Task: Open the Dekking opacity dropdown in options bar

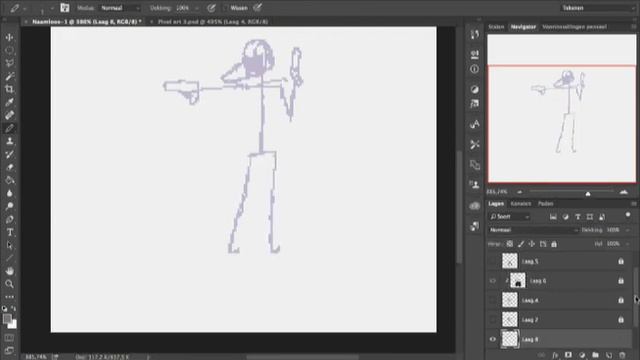Action: click(x=197, y=8)
